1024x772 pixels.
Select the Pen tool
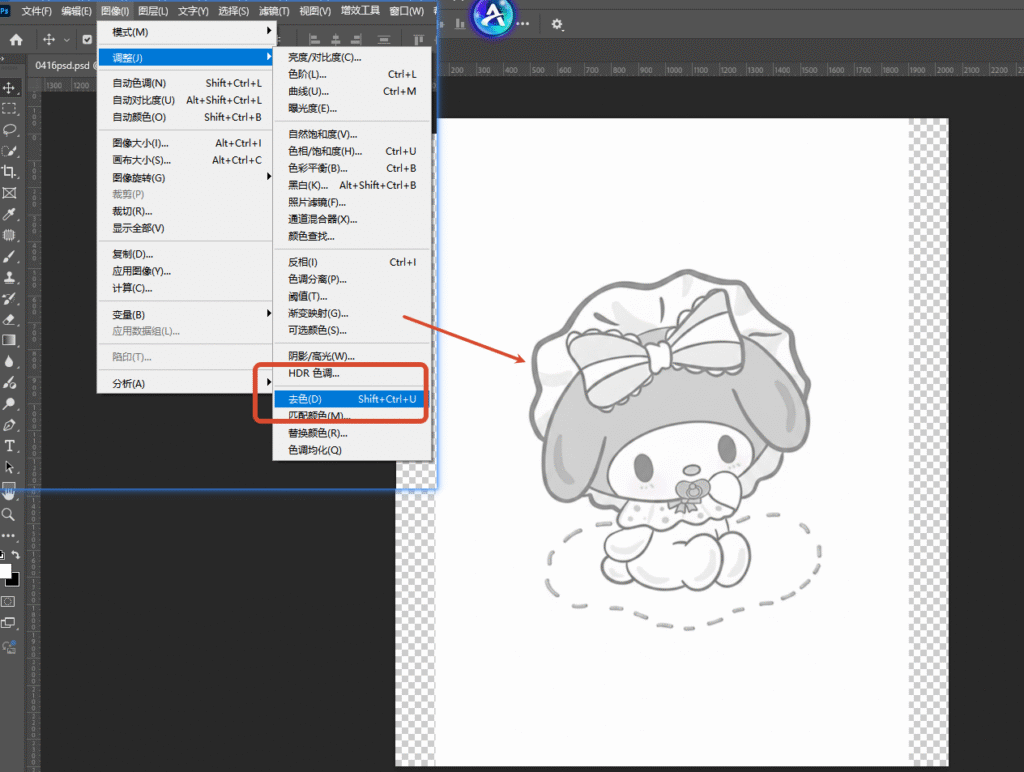coord(10,425)
